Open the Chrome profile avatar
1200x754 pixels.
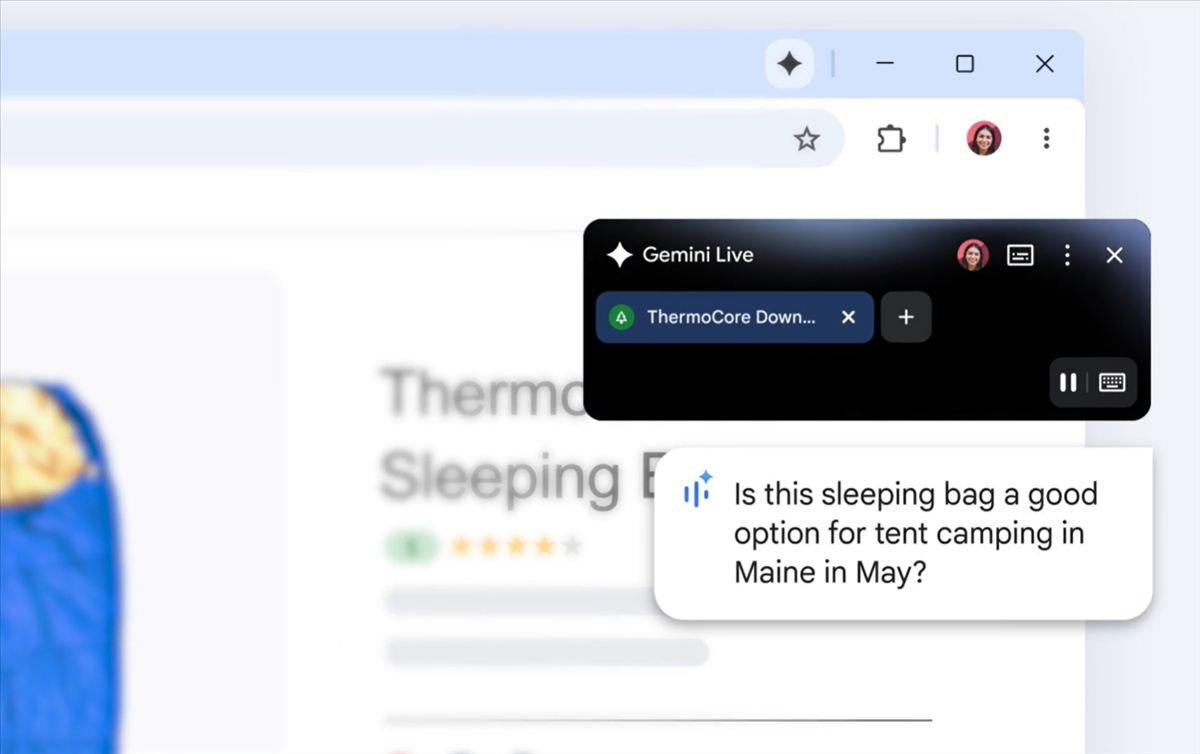point(984,138)
